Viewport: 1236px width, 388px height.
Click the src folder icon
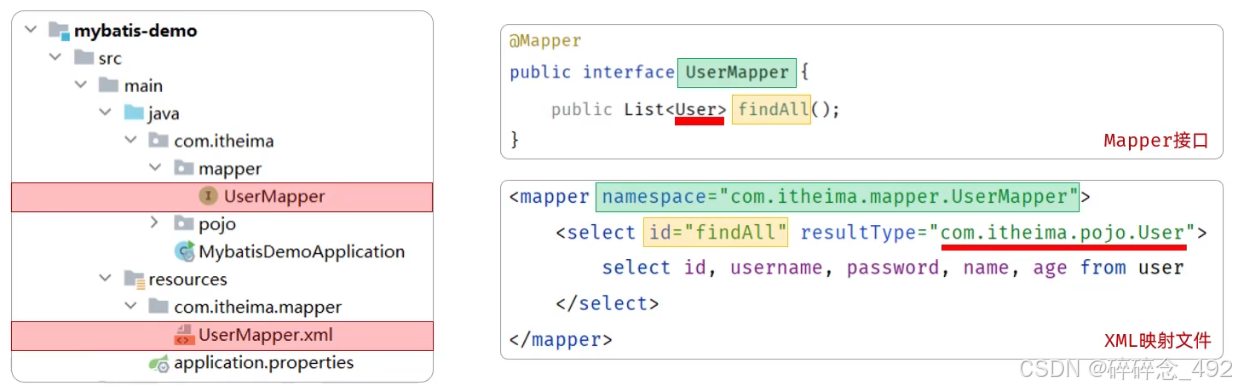tap(84, 59)
